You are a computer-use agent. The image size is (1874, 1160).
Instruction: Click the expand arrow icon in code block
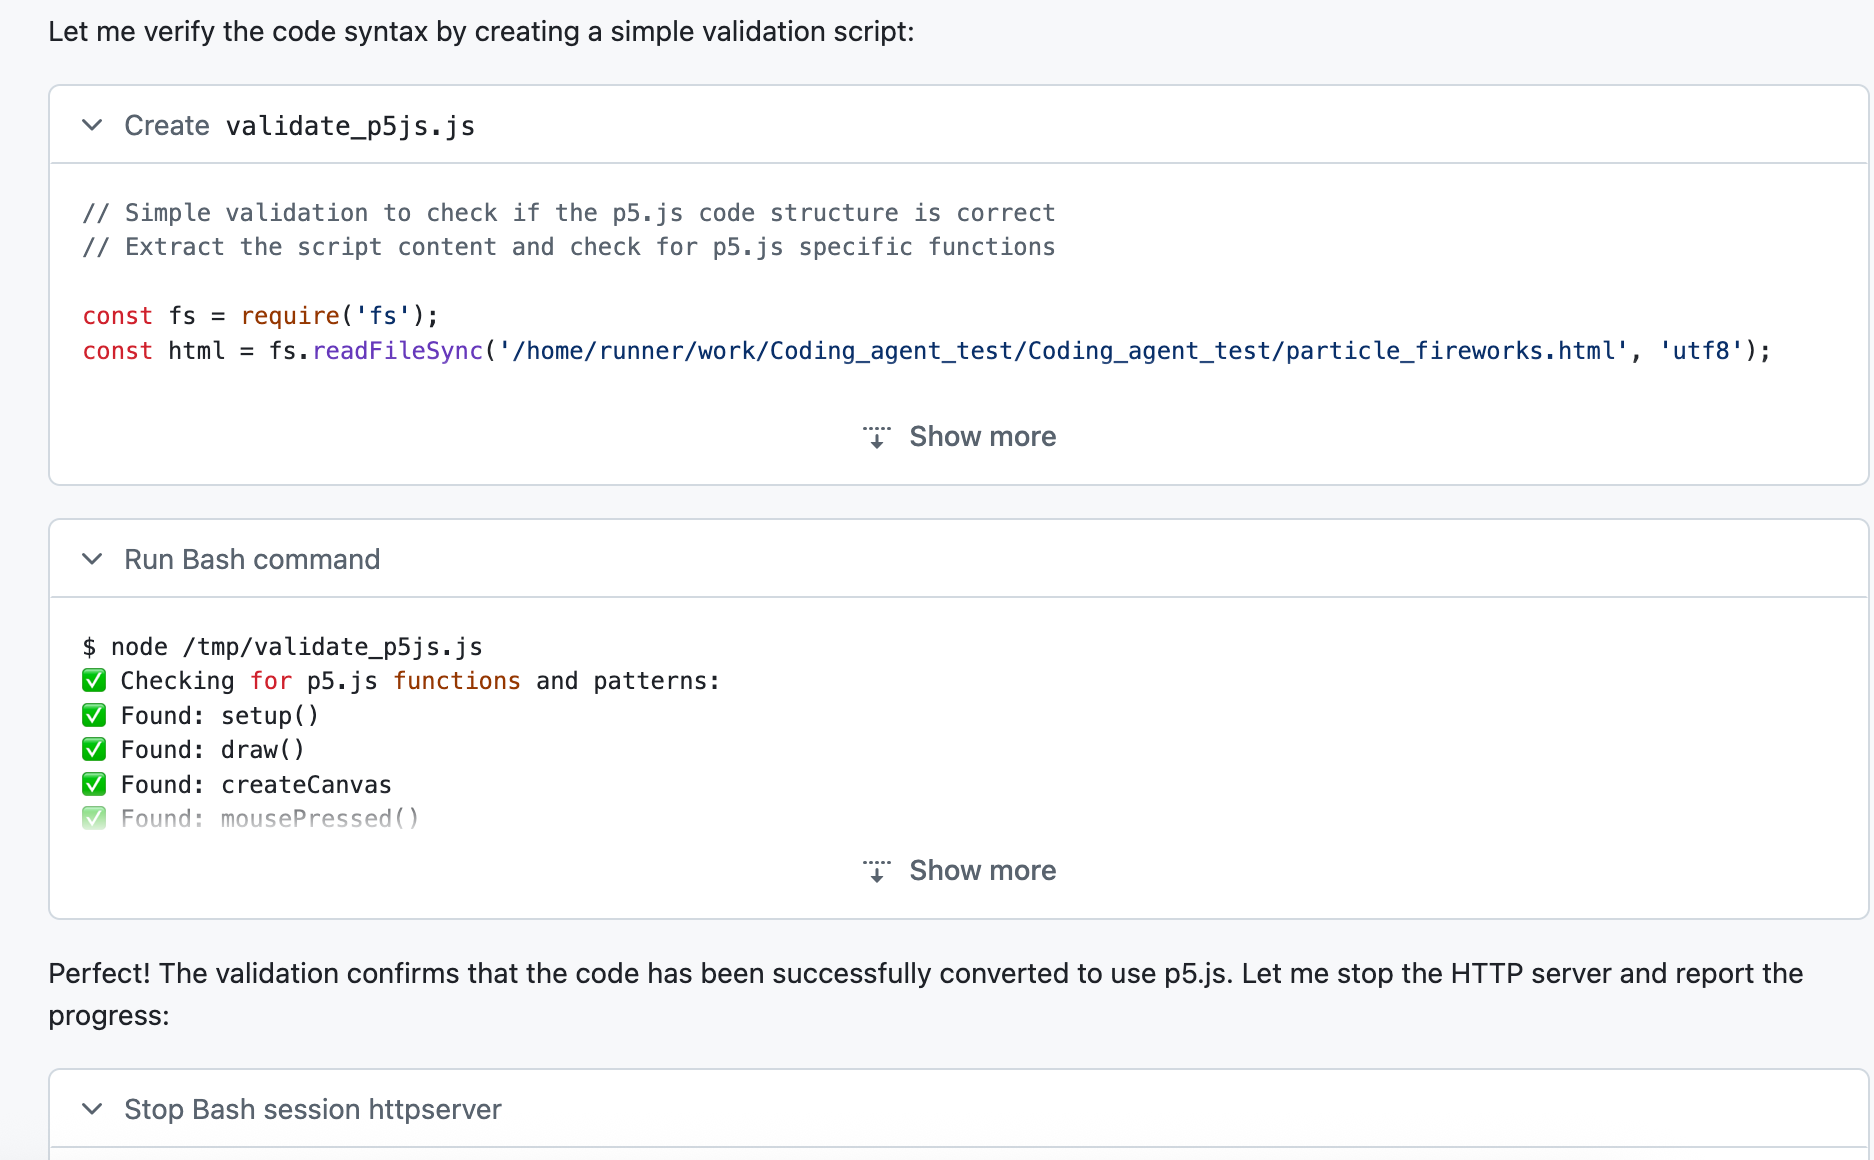[876, 437]
